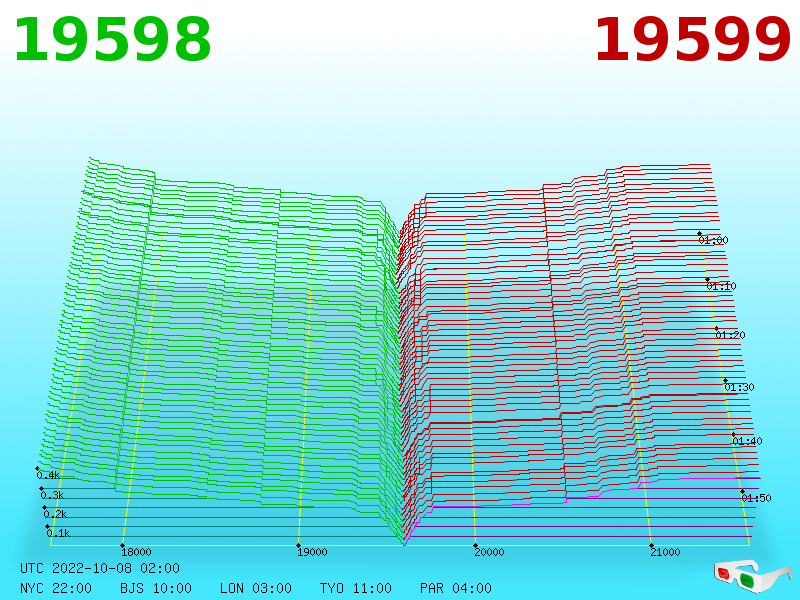This screenshot has width=800, height=600.
Task: Click the 0.2k volume axis label
Action: [x=55, y=514]
